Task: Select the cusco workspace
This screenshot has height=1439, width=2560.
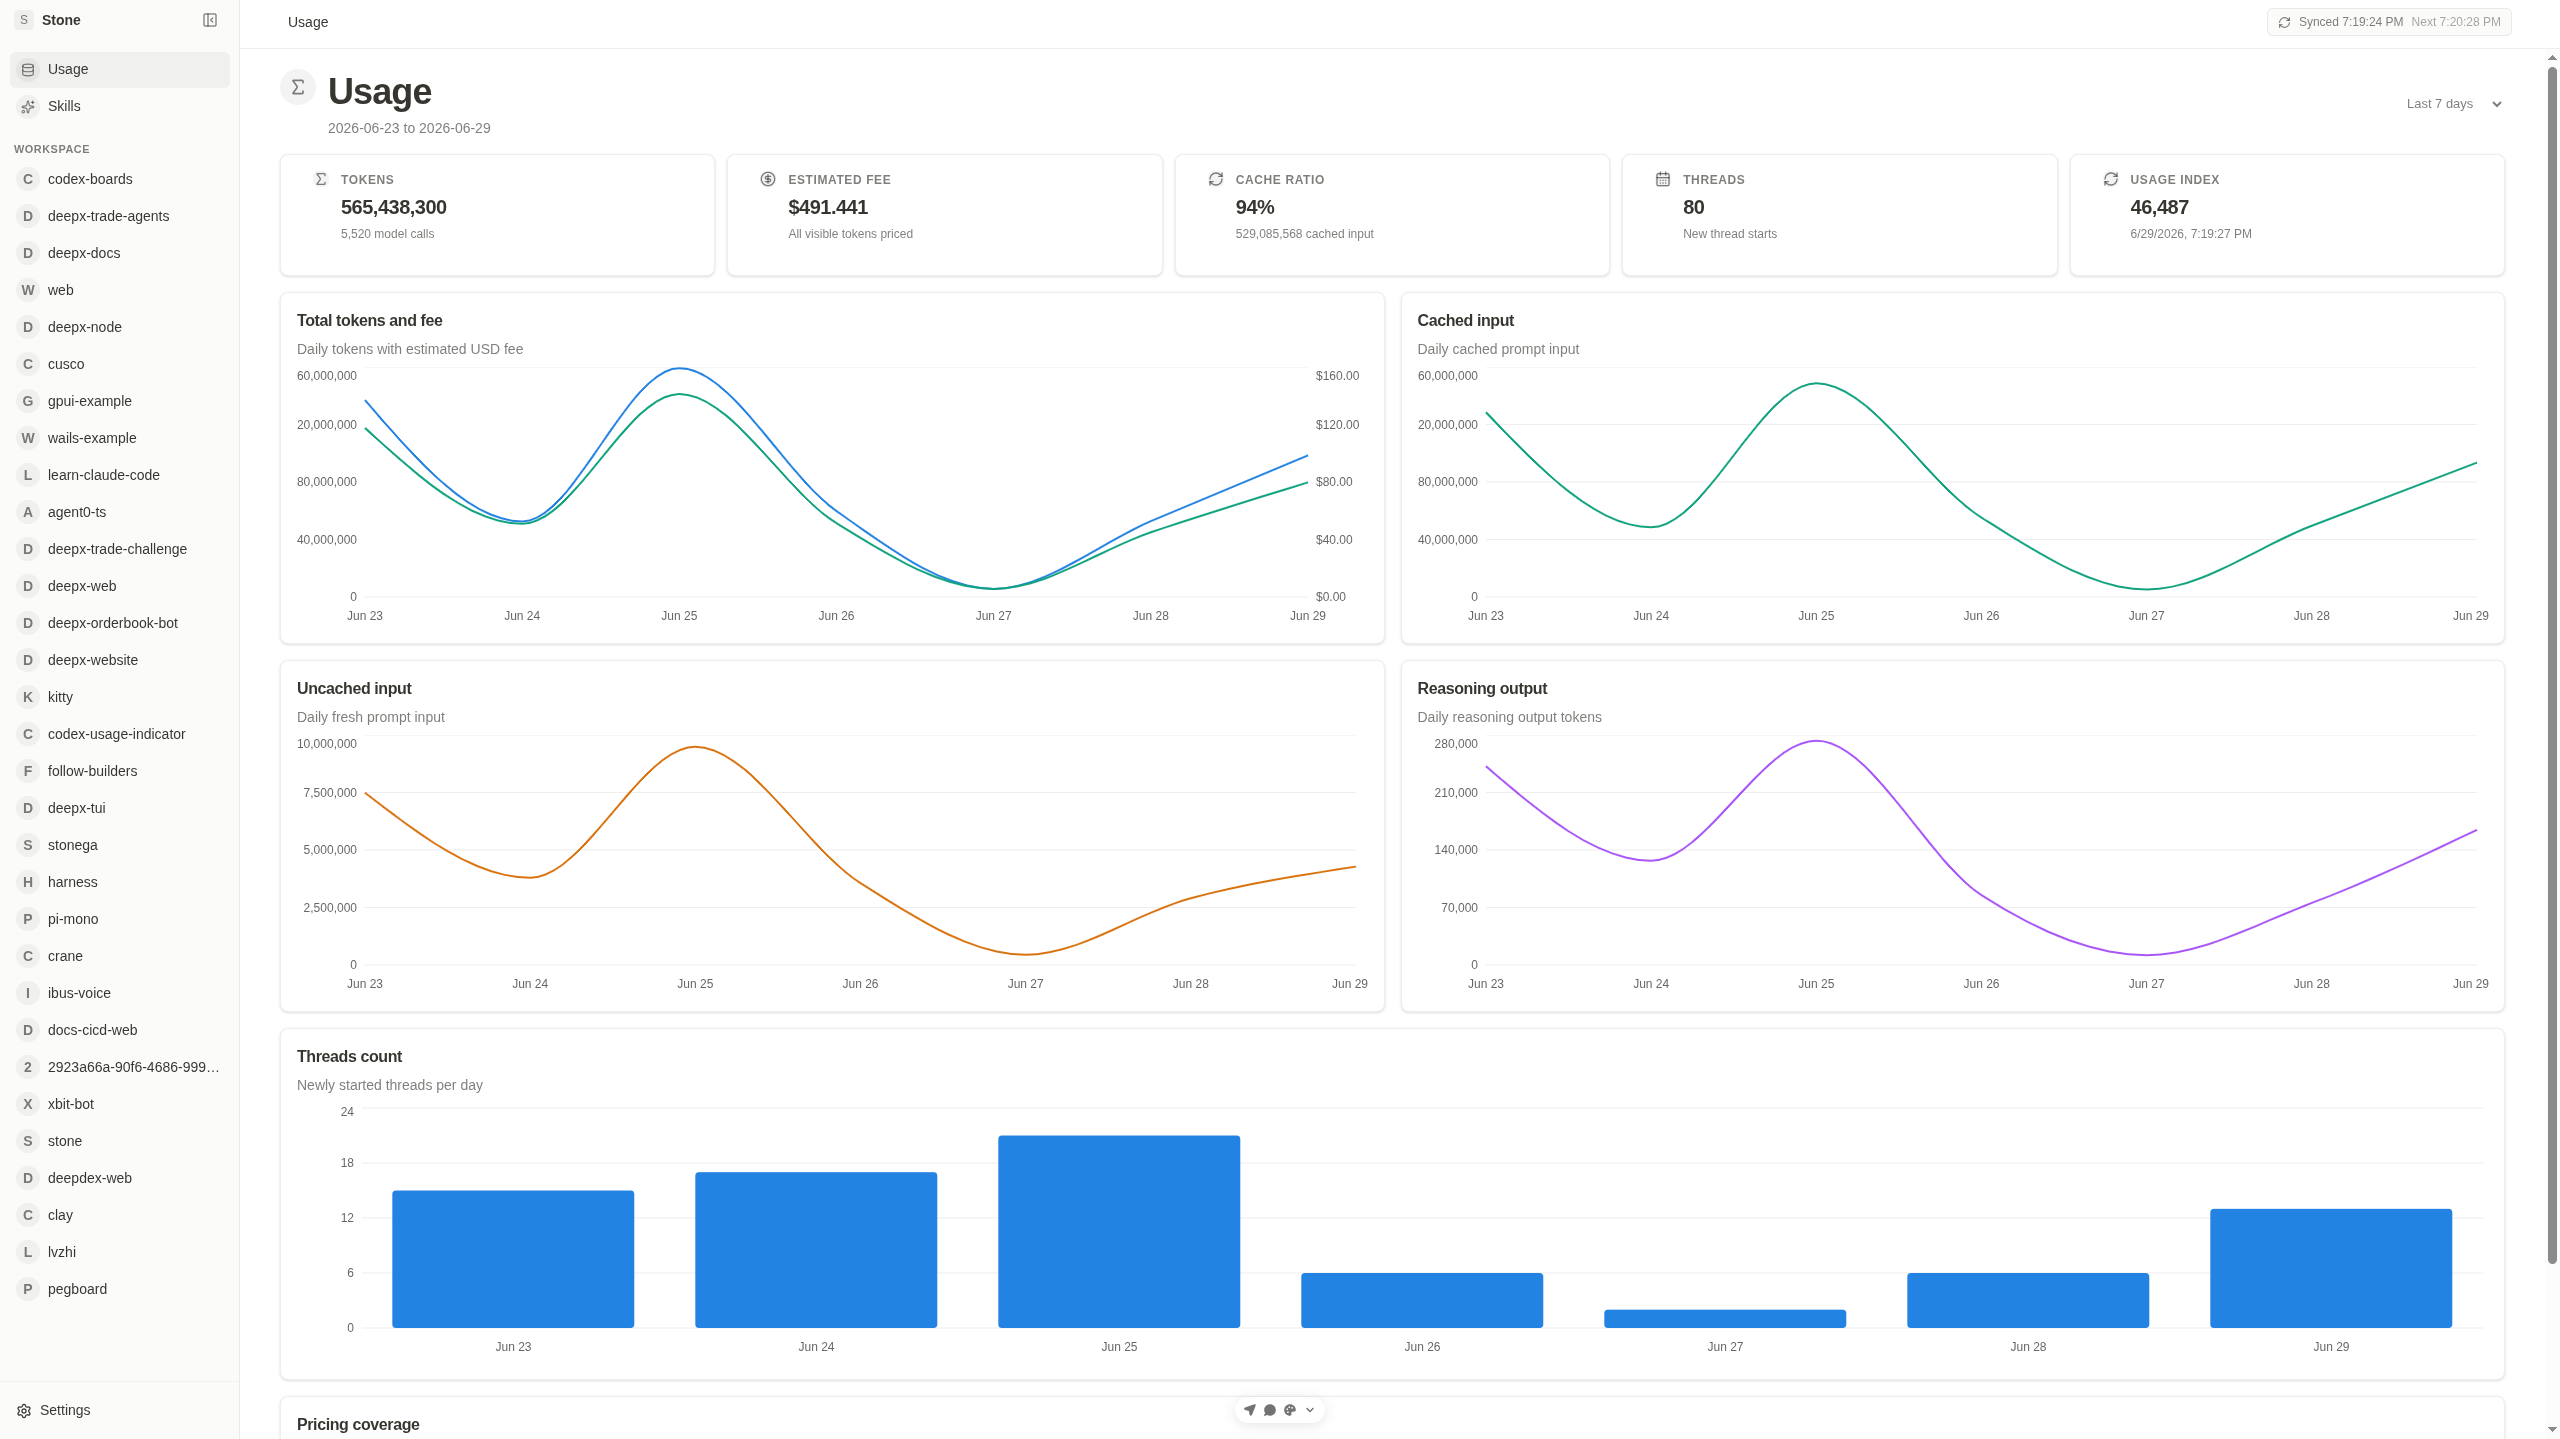Action: coord(120,364)
